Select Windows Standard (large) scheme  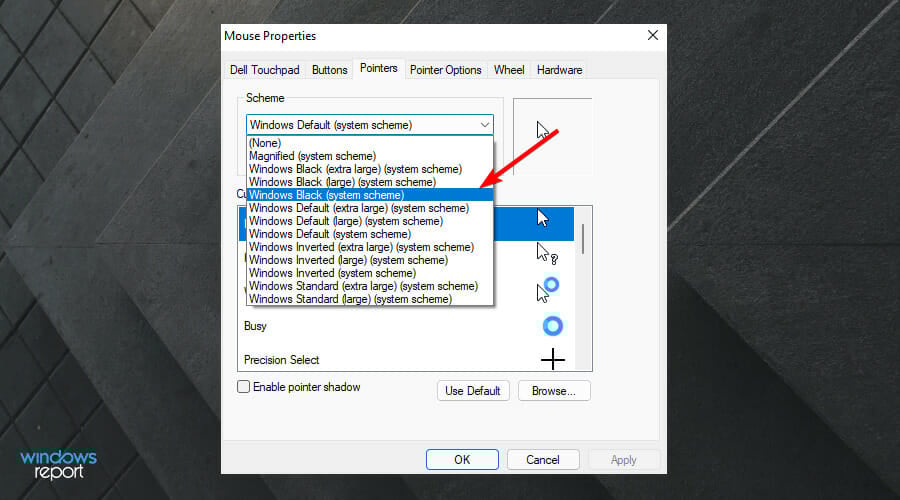click(x=370, y=299)
